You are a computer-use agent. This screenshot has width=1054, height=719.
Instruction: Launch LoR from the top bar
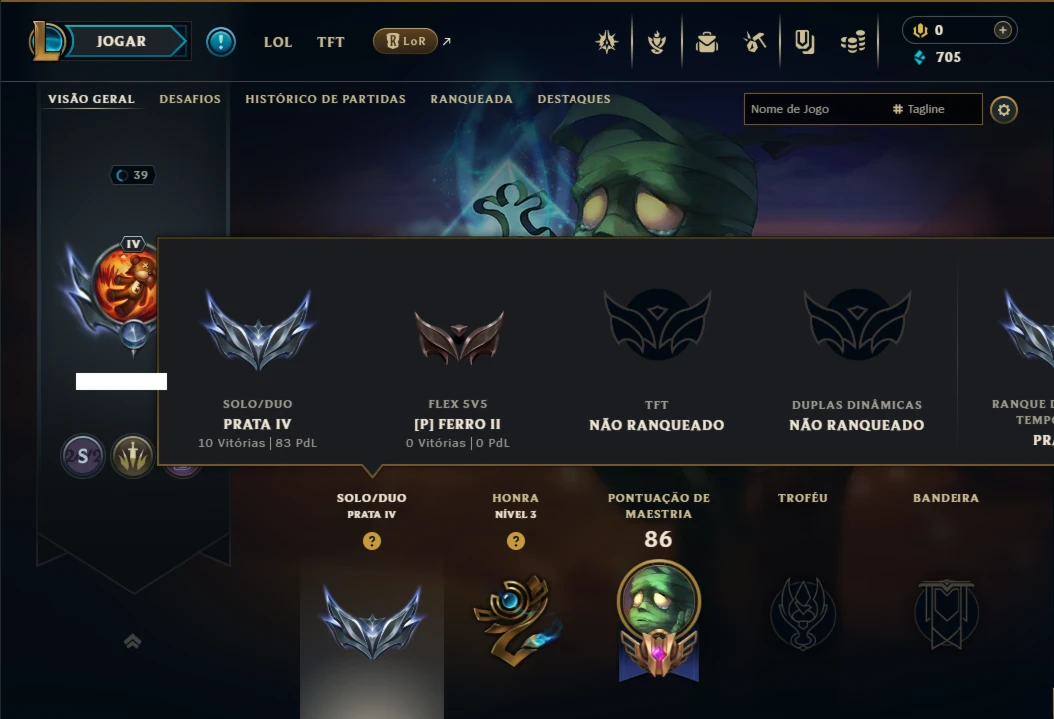[x=405, y=41]
